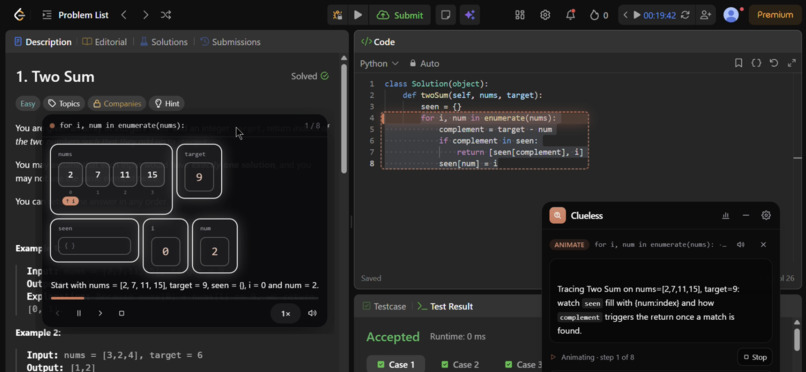The image size is (806, 372).
Task: Step forward in the animation player
Action: (100, 313)
